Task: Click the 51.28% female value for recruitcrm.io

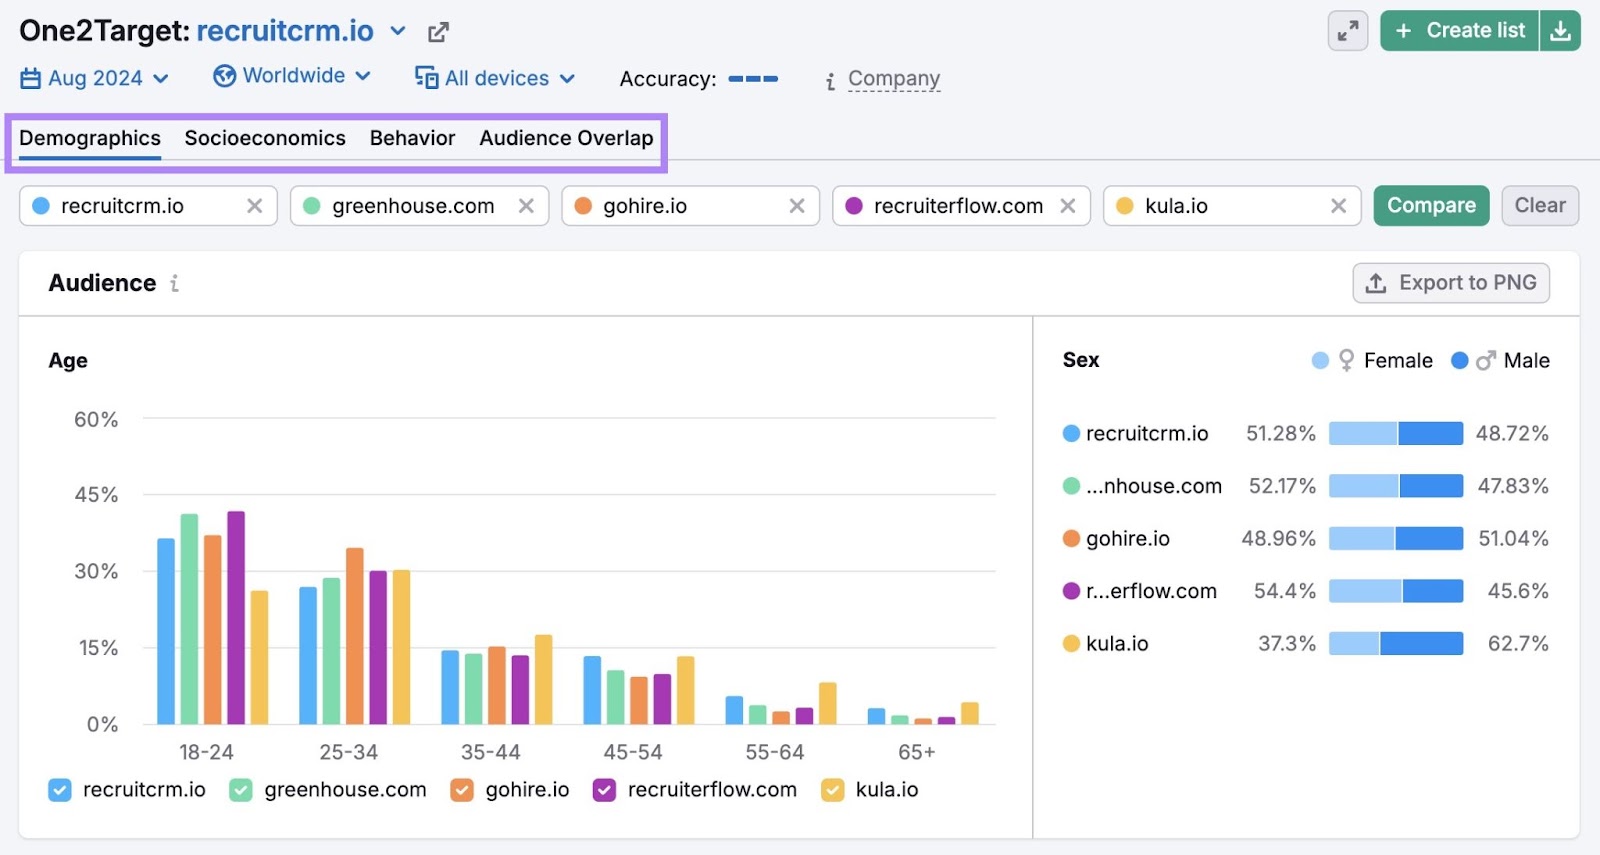Action: pyautogui.click(x=1281, y=433)
